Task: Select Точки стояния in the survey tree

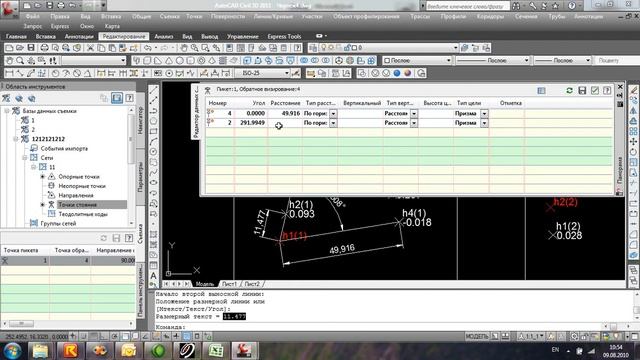Action: click(78, 205)
